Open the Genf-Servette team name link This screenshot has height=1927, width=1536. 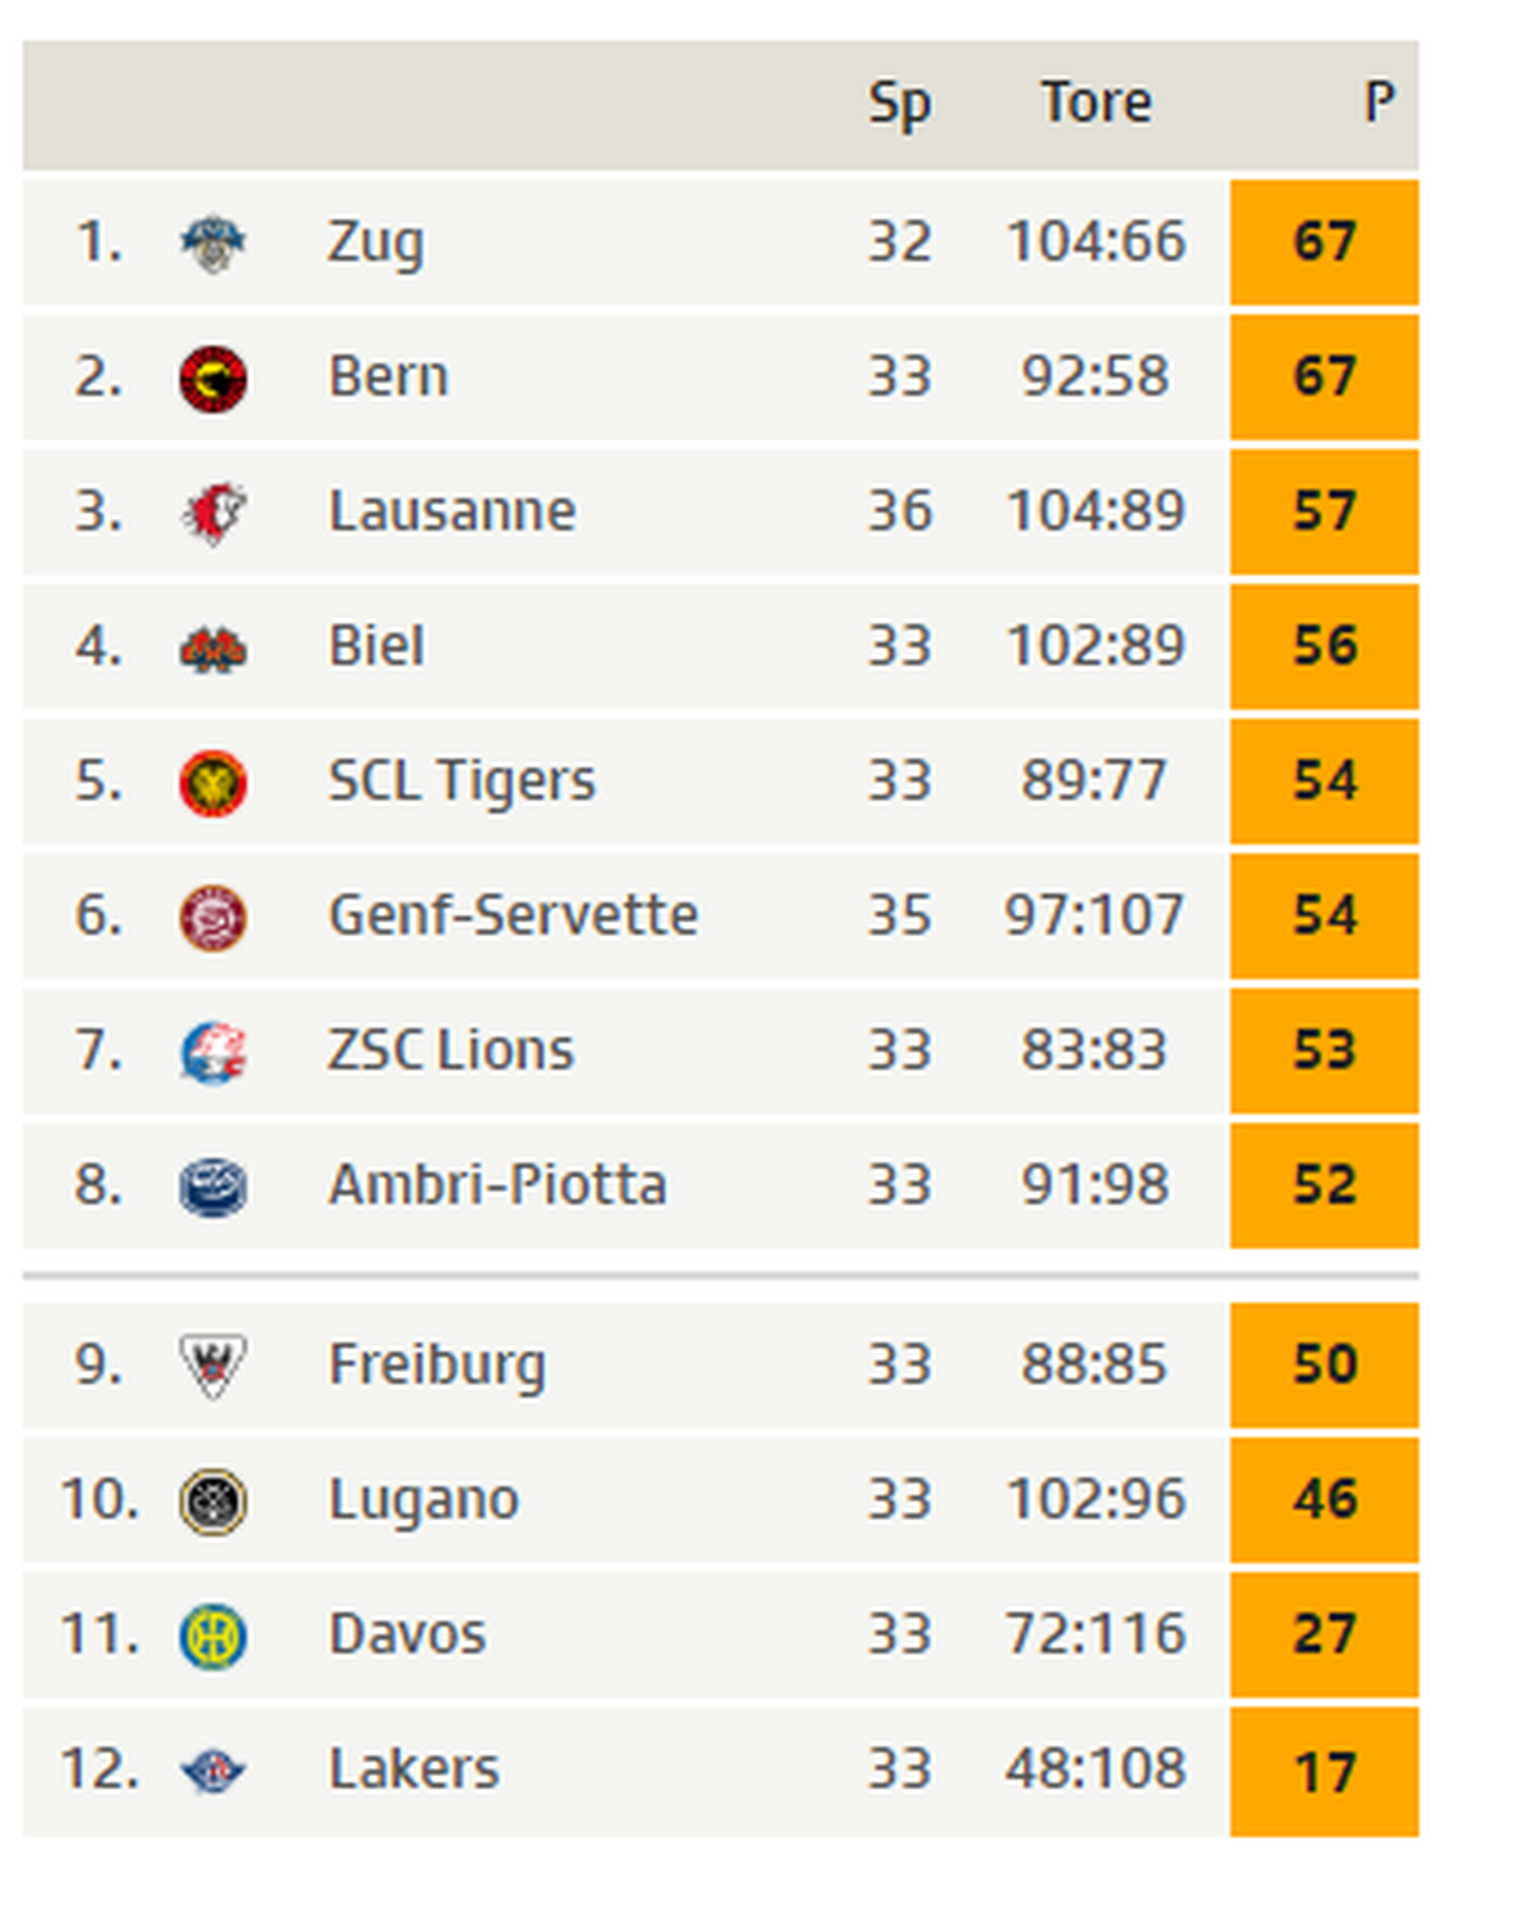(513, 916)
